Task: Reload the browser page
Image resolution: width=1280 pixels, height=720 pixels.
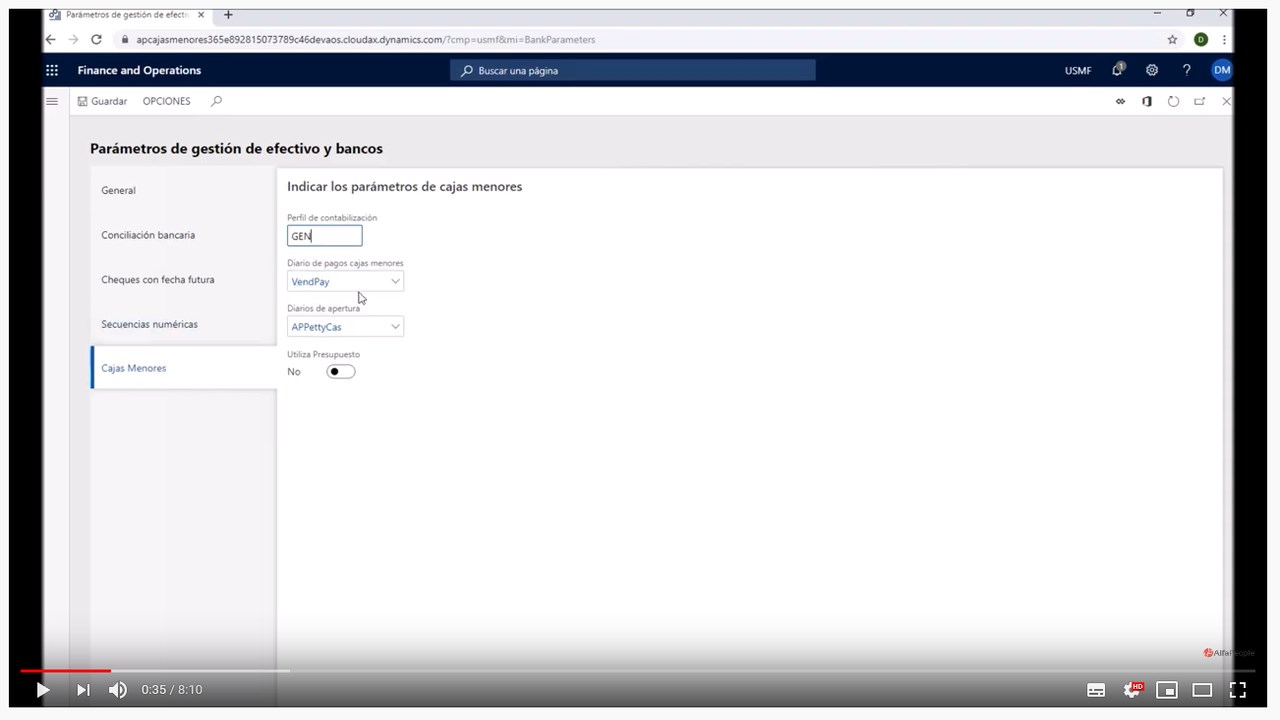Action: click(x=96, y=39)
